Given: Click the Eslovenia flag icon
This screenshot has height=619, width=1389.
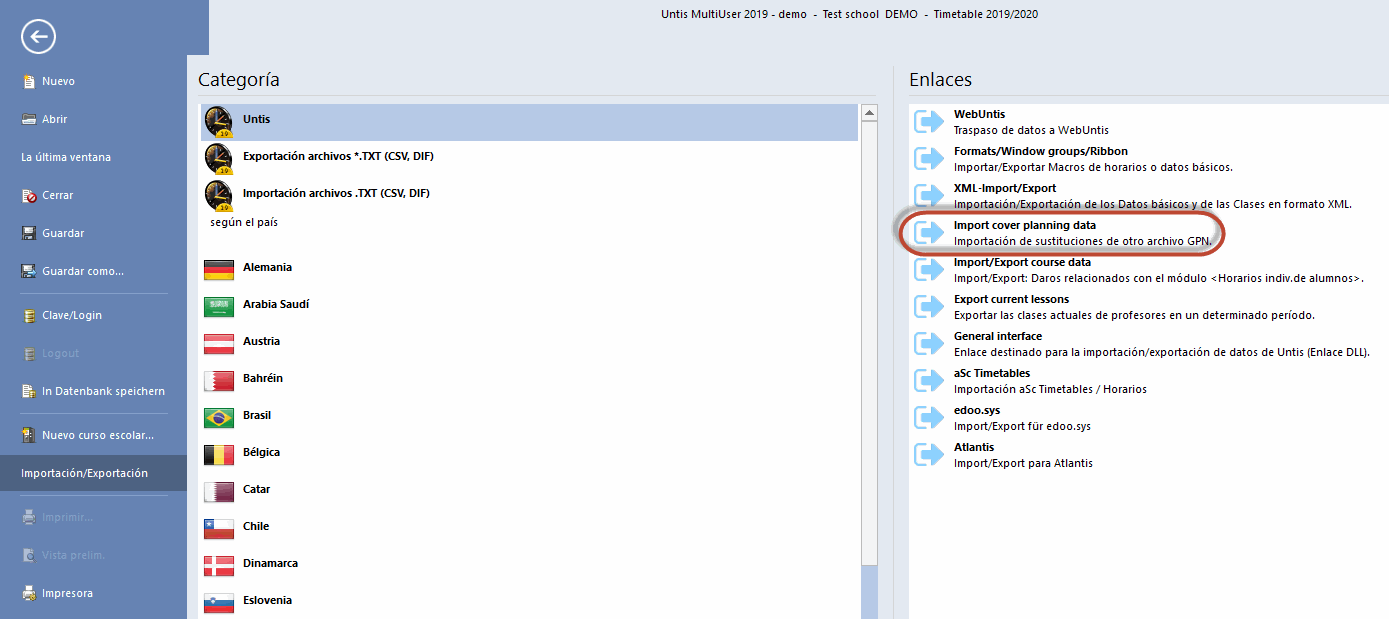Looking at the screenshot, I should click(218, 602).
